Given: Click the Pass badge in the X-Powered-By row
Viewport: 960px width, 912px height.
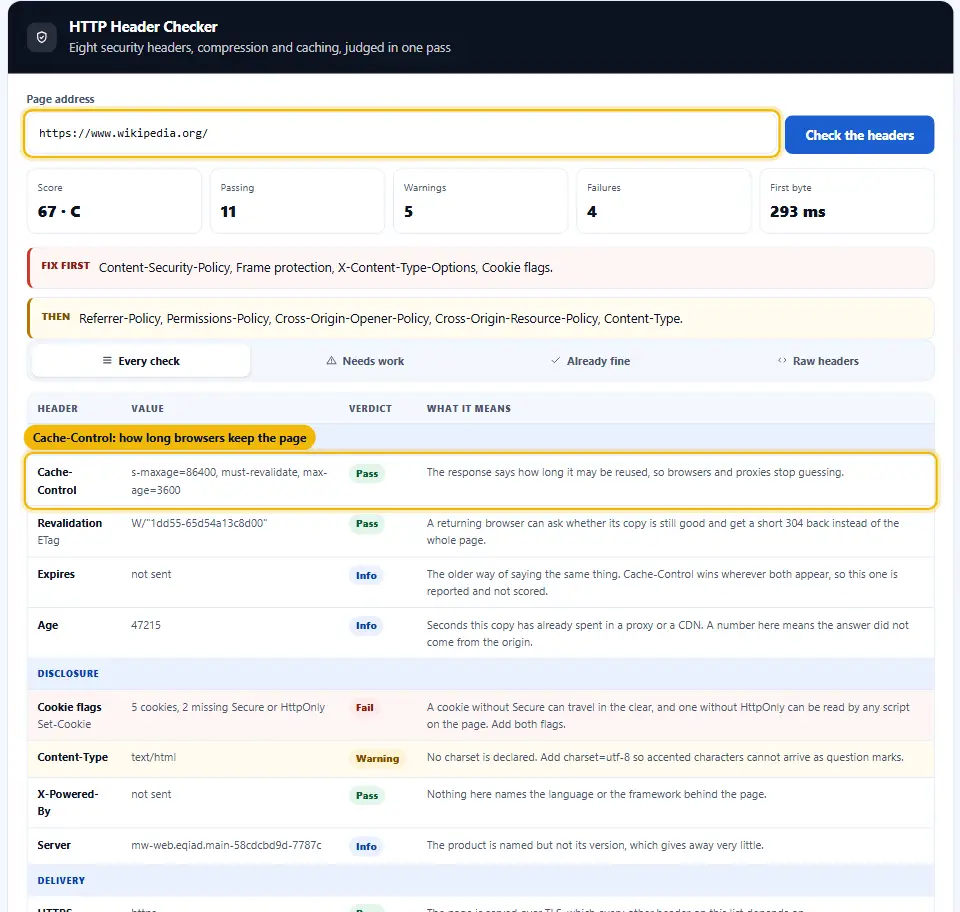Looking at the screenshot, I should pos(367,796).
